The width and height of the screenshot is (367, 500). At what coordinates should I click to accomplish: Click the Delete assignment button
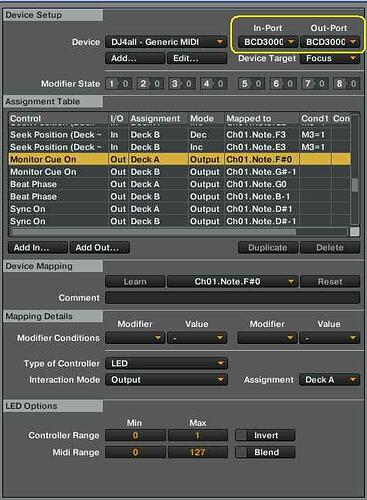click(x=330, y=248)
